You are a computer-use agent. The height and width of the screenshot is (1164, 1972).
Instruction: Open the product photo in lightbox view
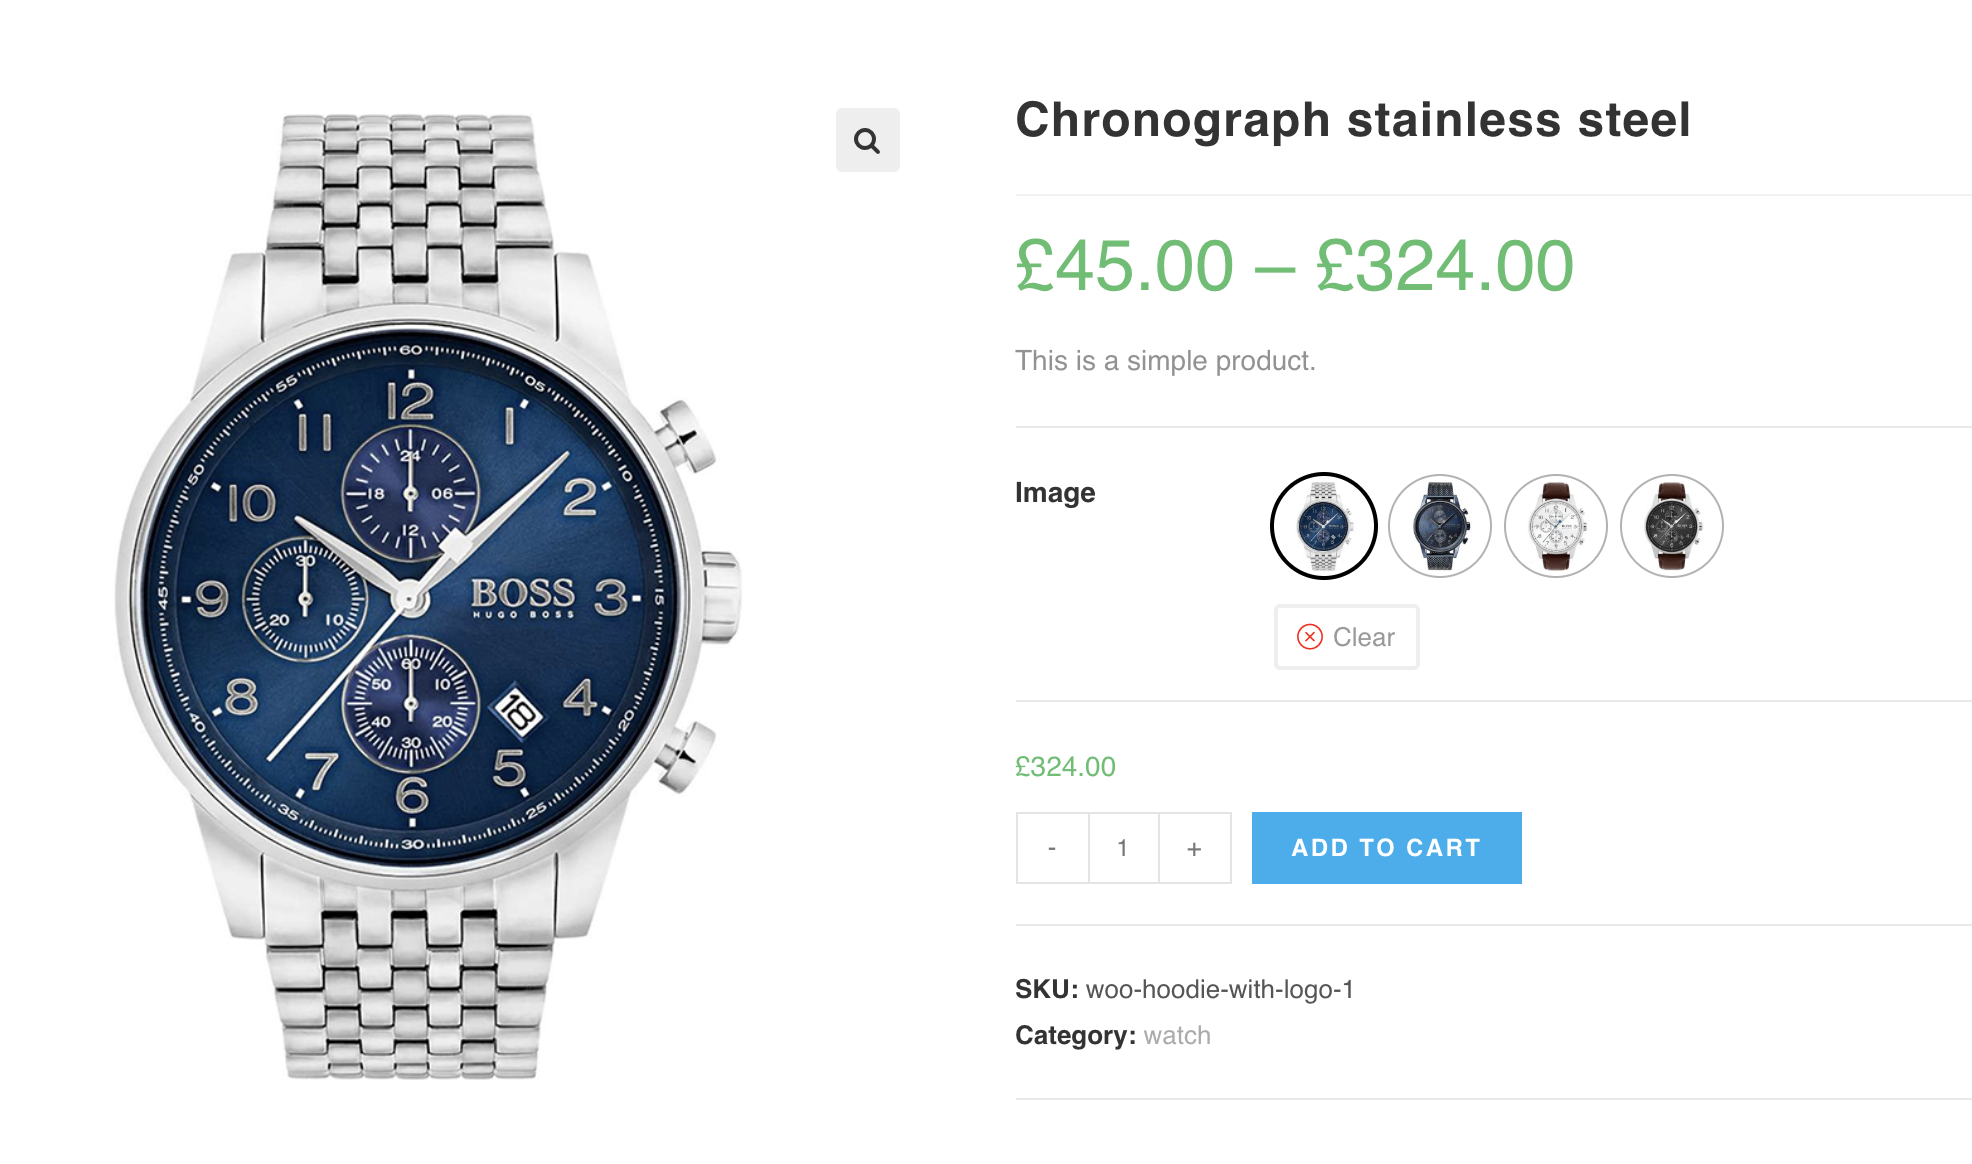(x=866, y=140)
